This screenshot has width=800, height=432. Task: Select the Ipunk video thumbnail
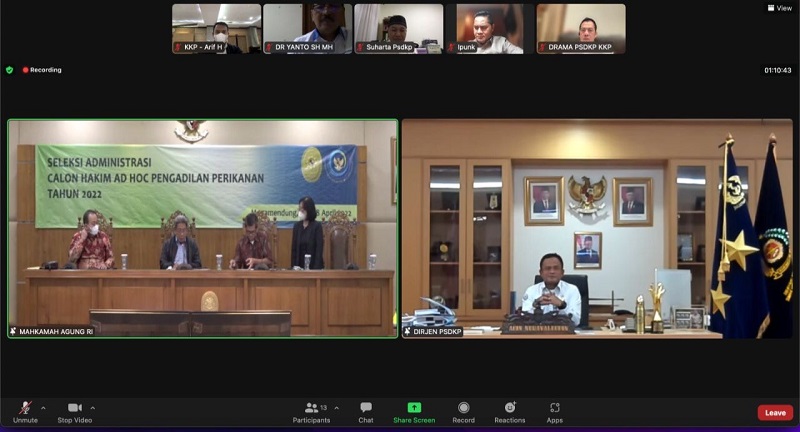click(490, 29)
